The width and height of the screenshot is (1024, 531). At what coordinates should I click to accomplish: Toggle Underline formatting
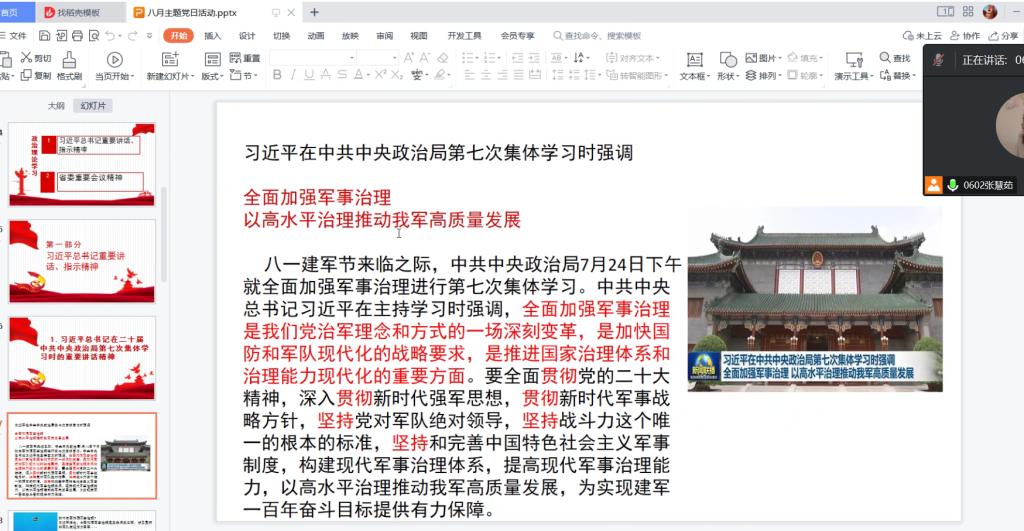point(311,75)
